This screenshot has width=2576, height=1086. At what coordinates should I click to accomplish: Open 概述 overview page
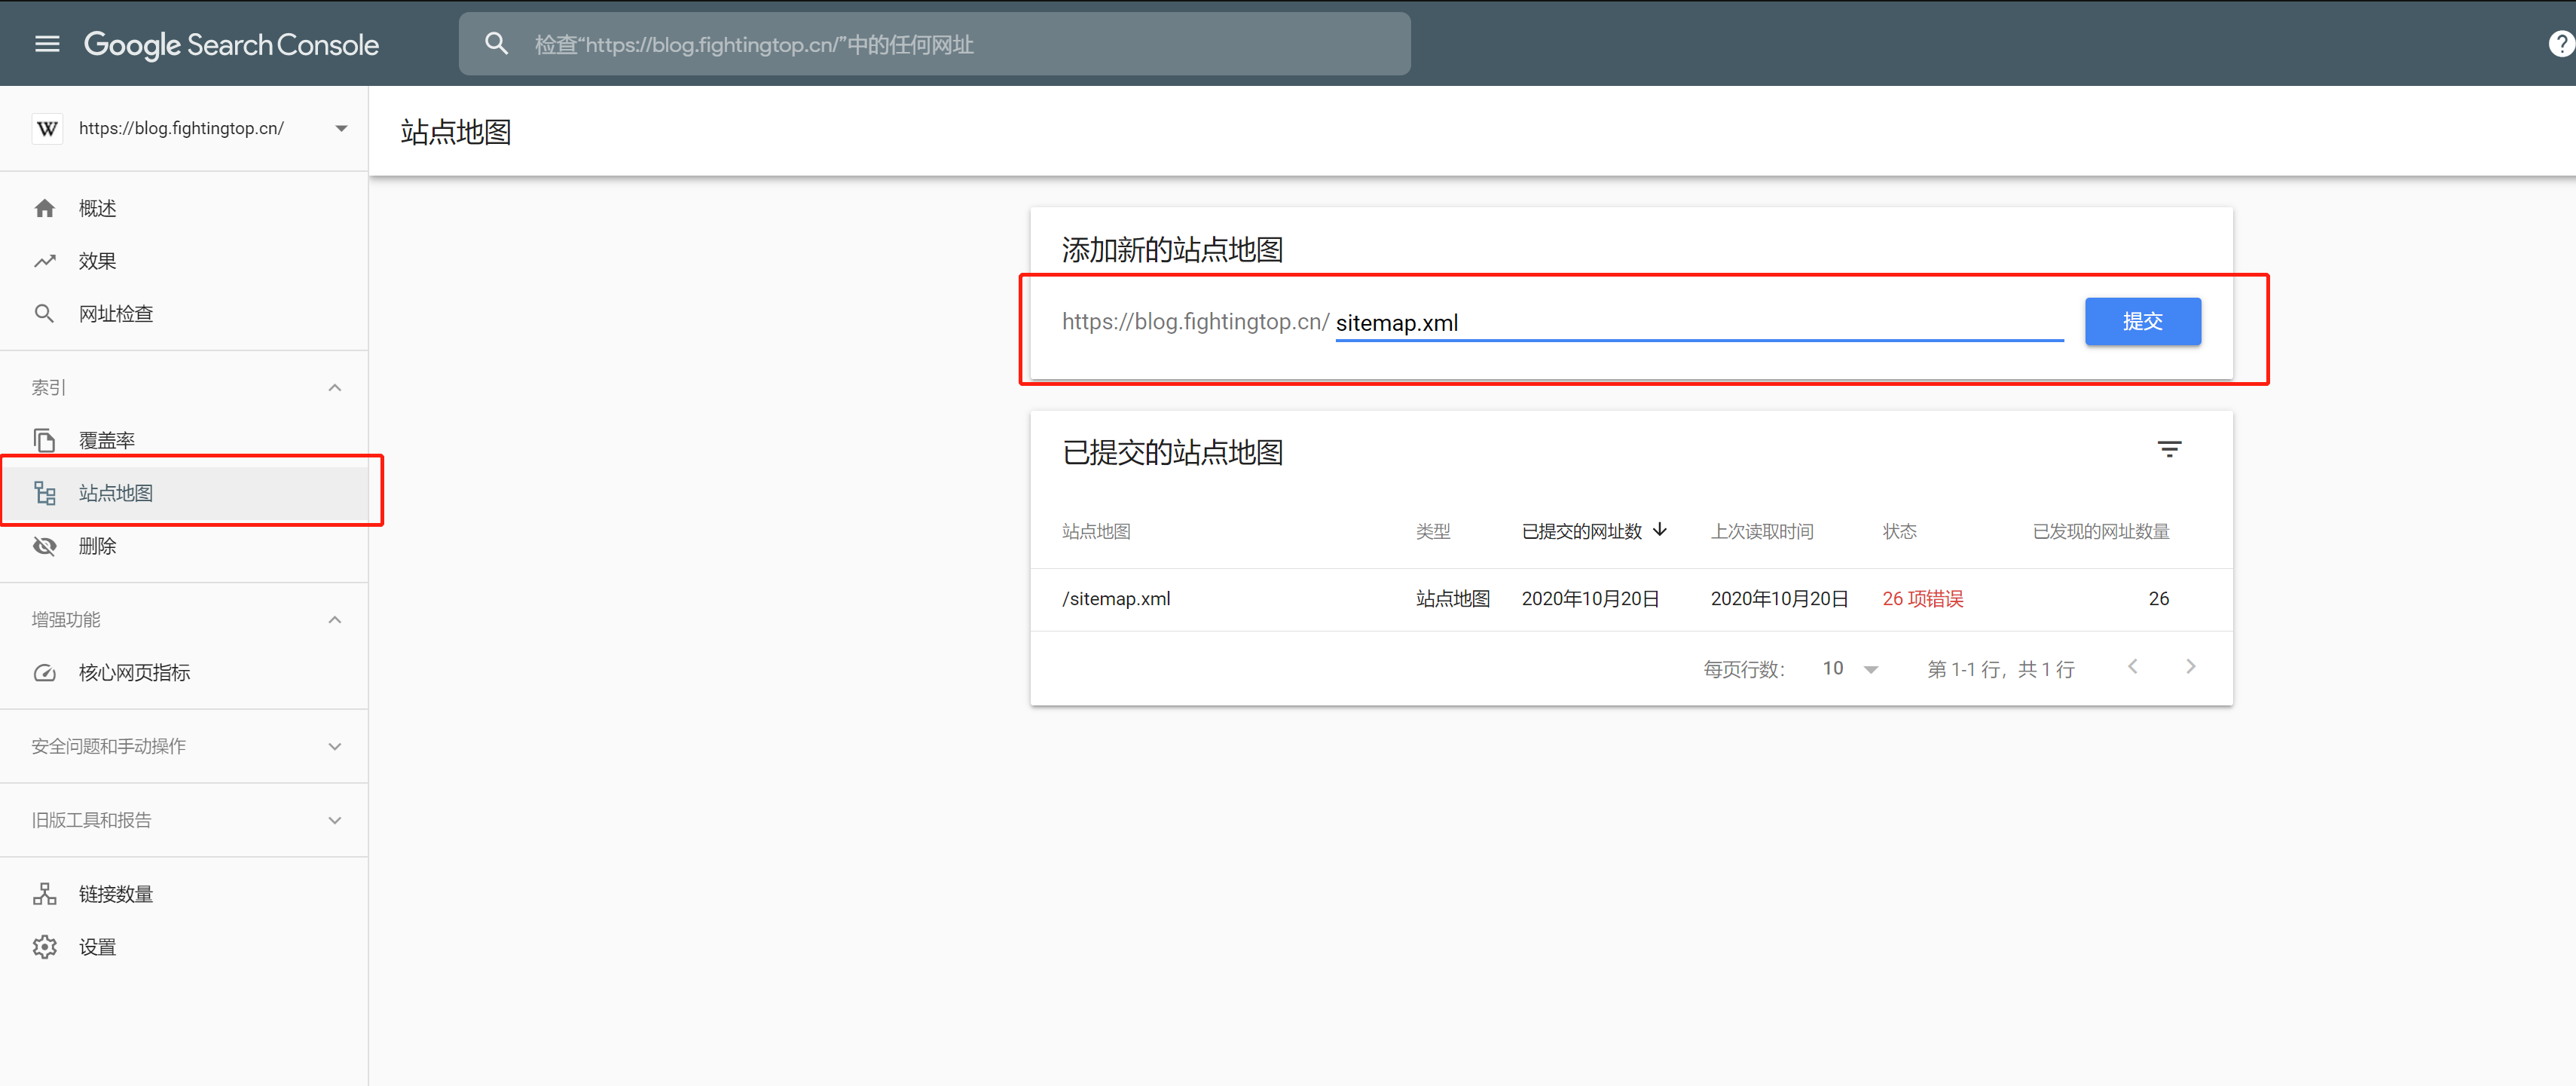[184, 208]
